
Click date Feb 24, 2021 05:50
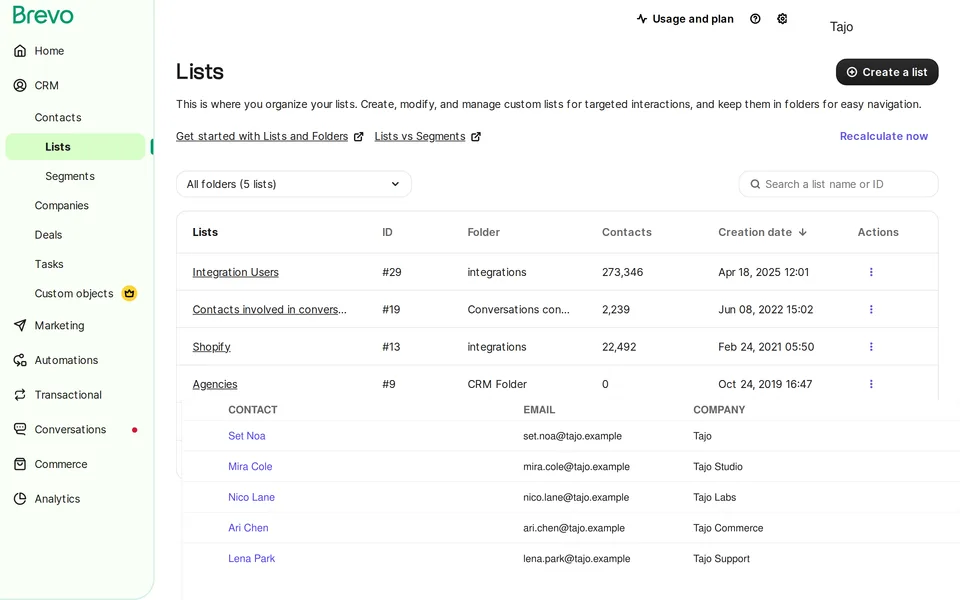[766, 347]
